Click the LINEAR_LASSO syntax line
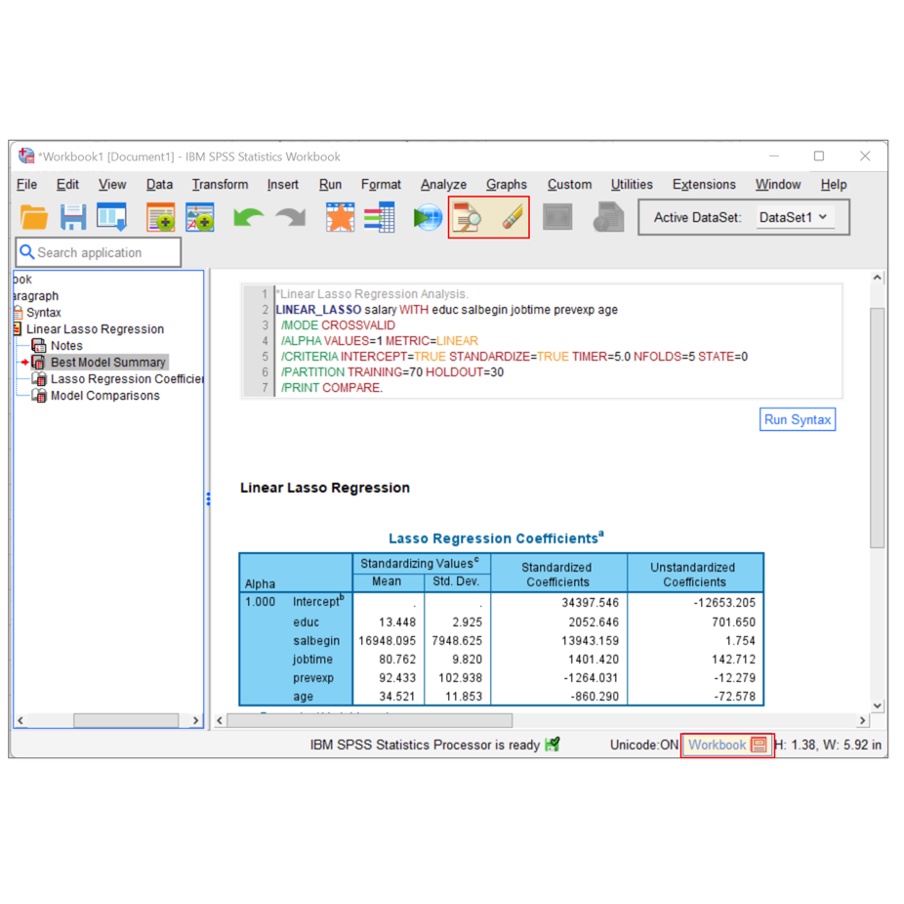This screenshot has height=904, width=904. (446, 310)
